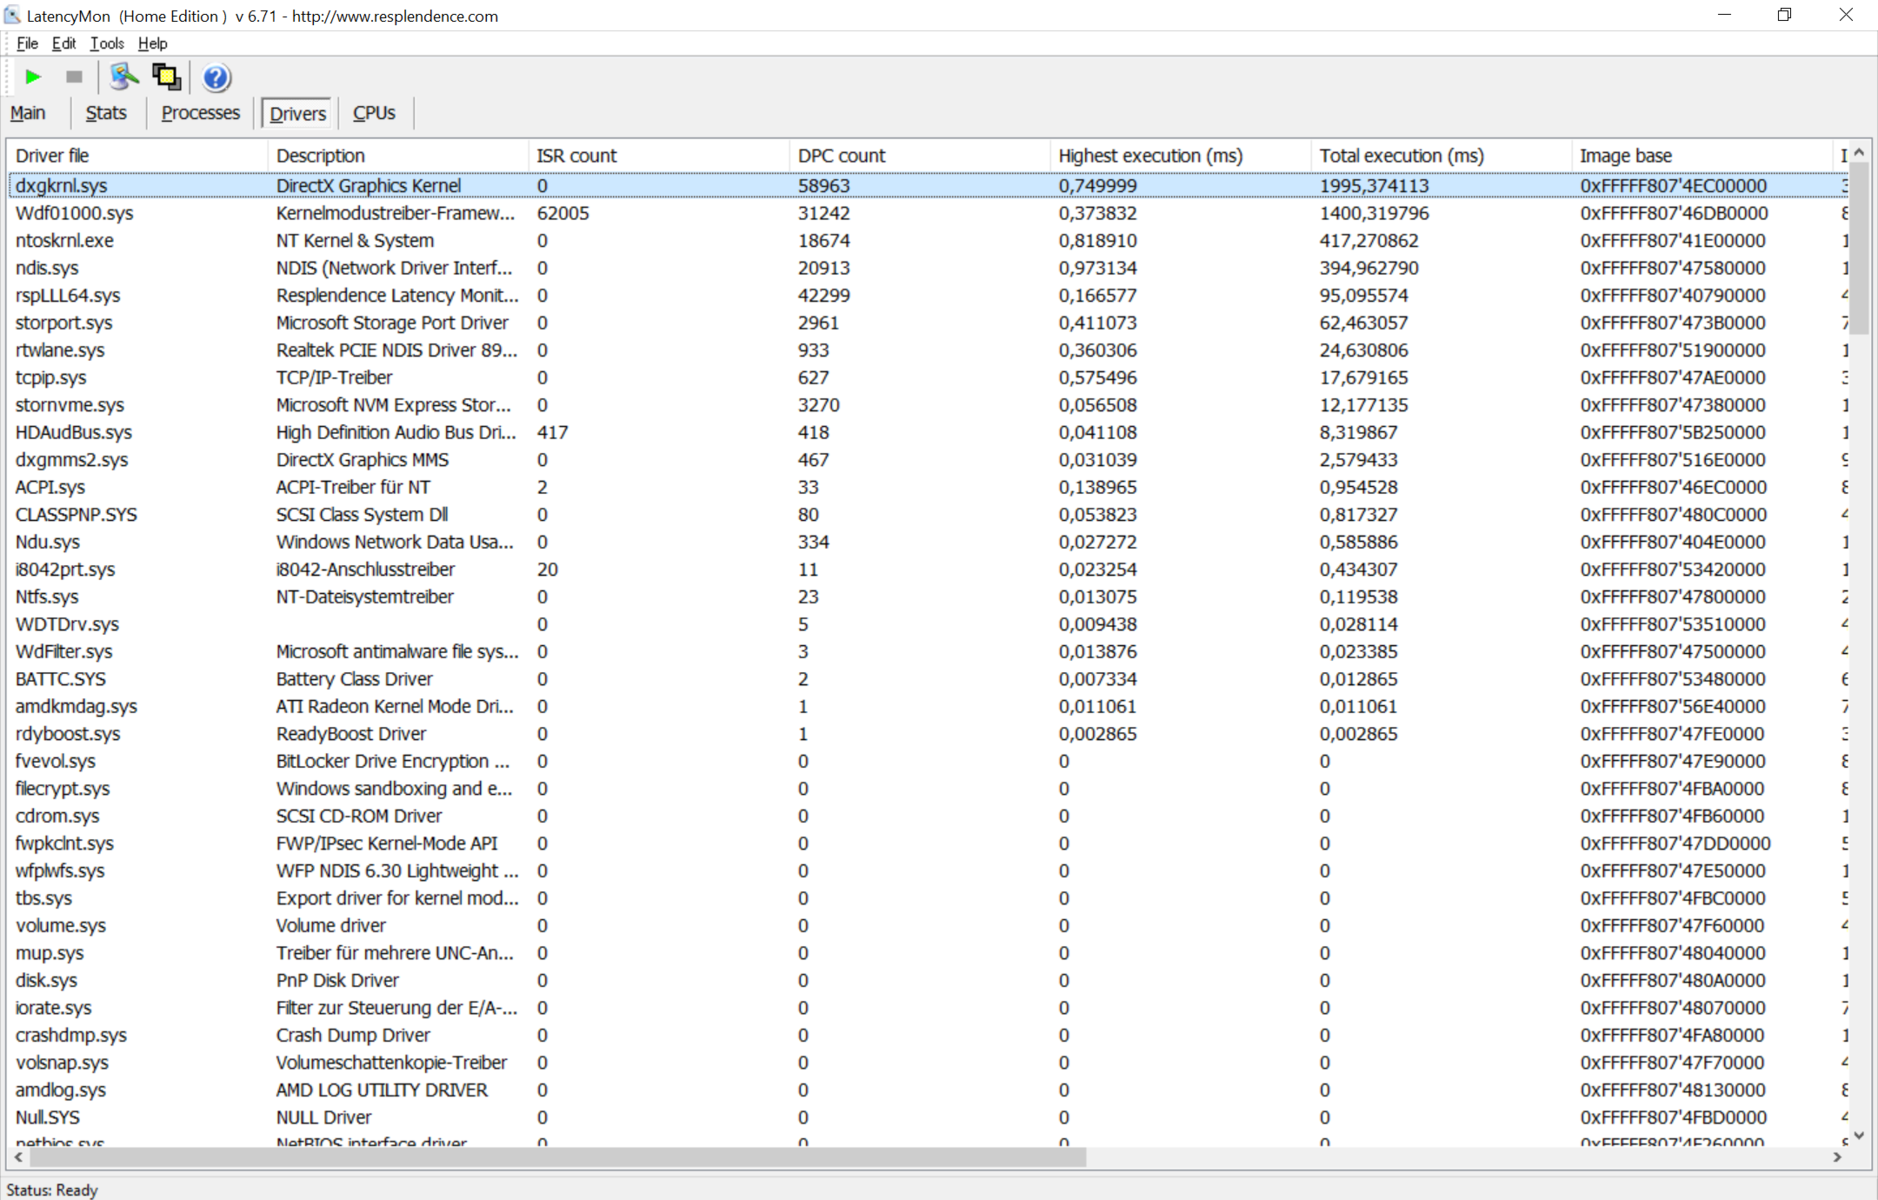Sort by Highest execution (ms) column header
1878x1200 pixels.
click(1181, 156)
